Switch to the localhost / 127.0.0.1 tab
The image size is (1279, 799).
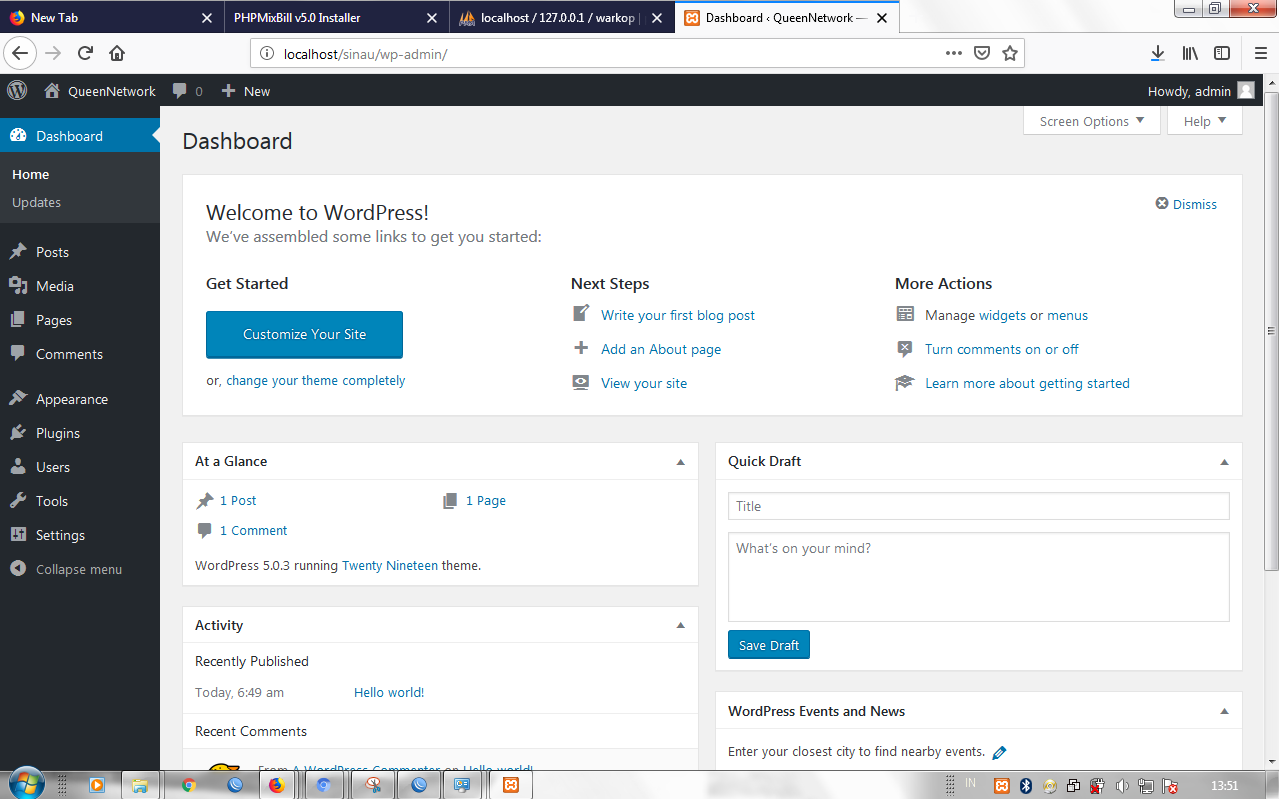click(x=560, y=17)
